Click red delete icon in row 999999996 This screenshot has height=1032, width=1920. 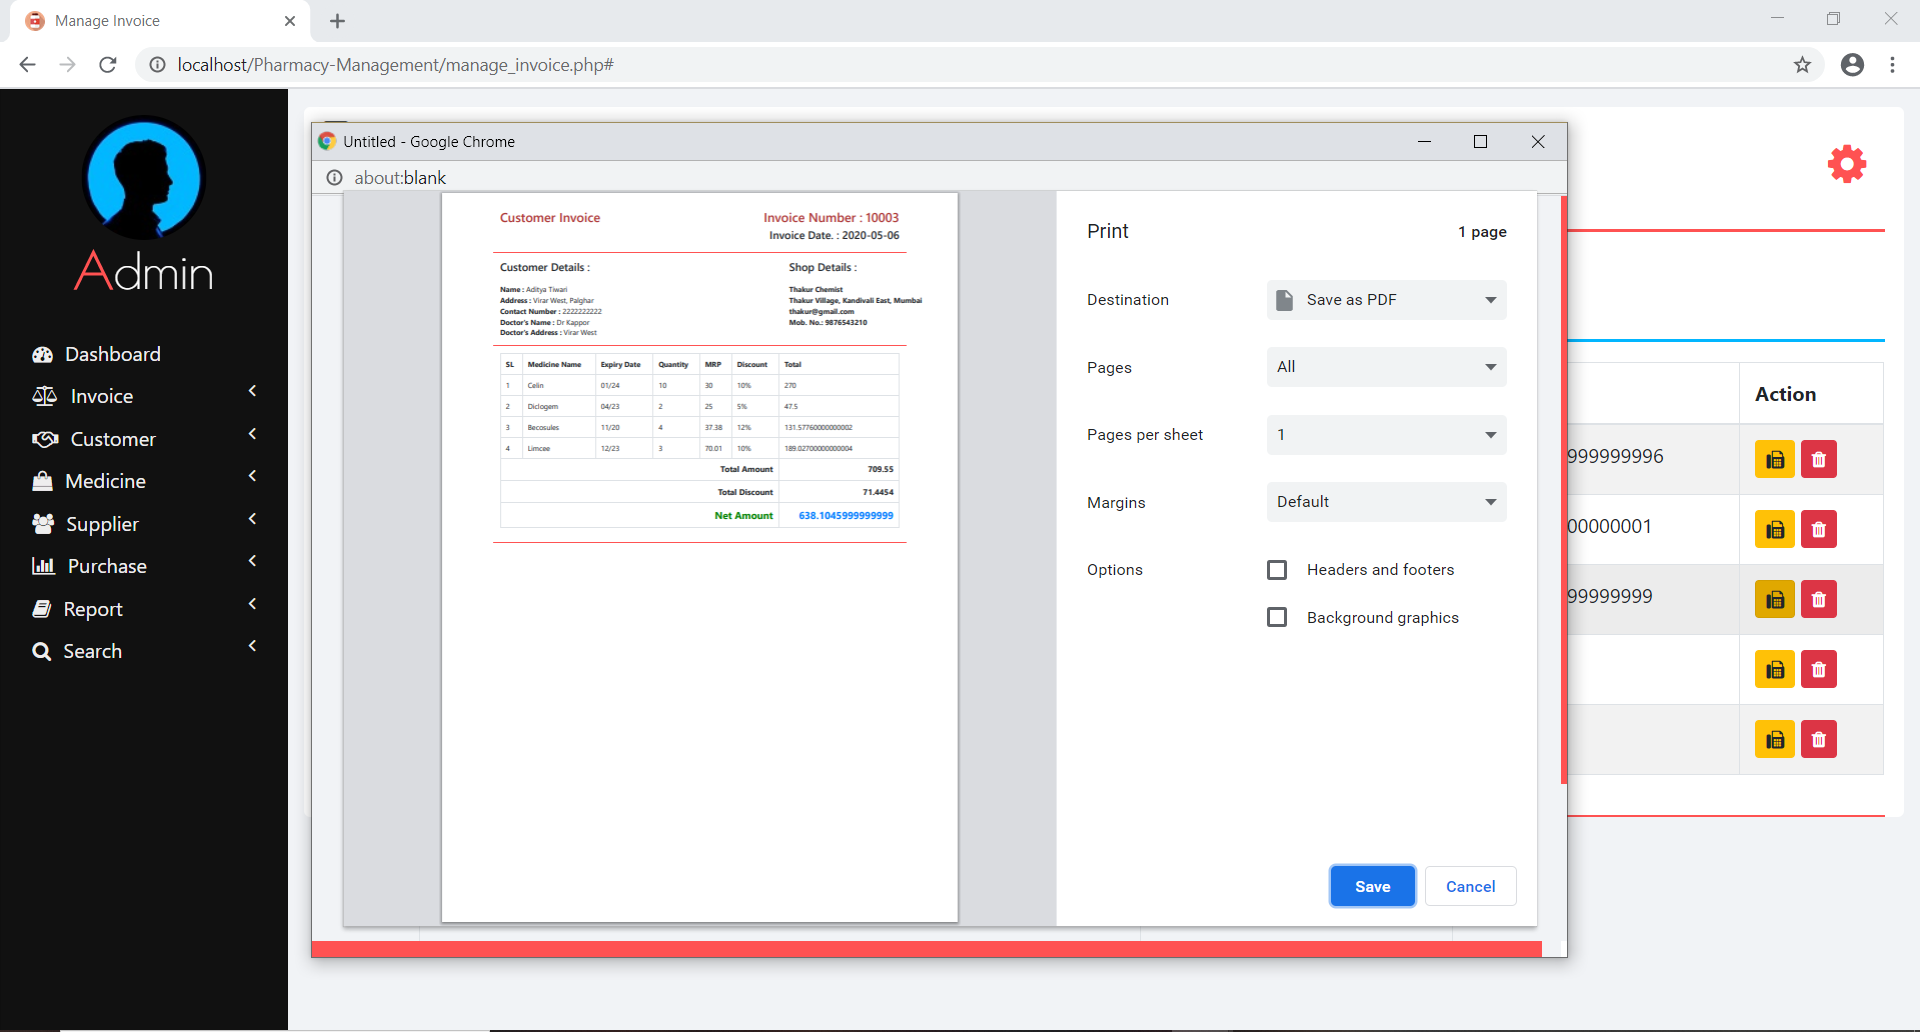1819,459
